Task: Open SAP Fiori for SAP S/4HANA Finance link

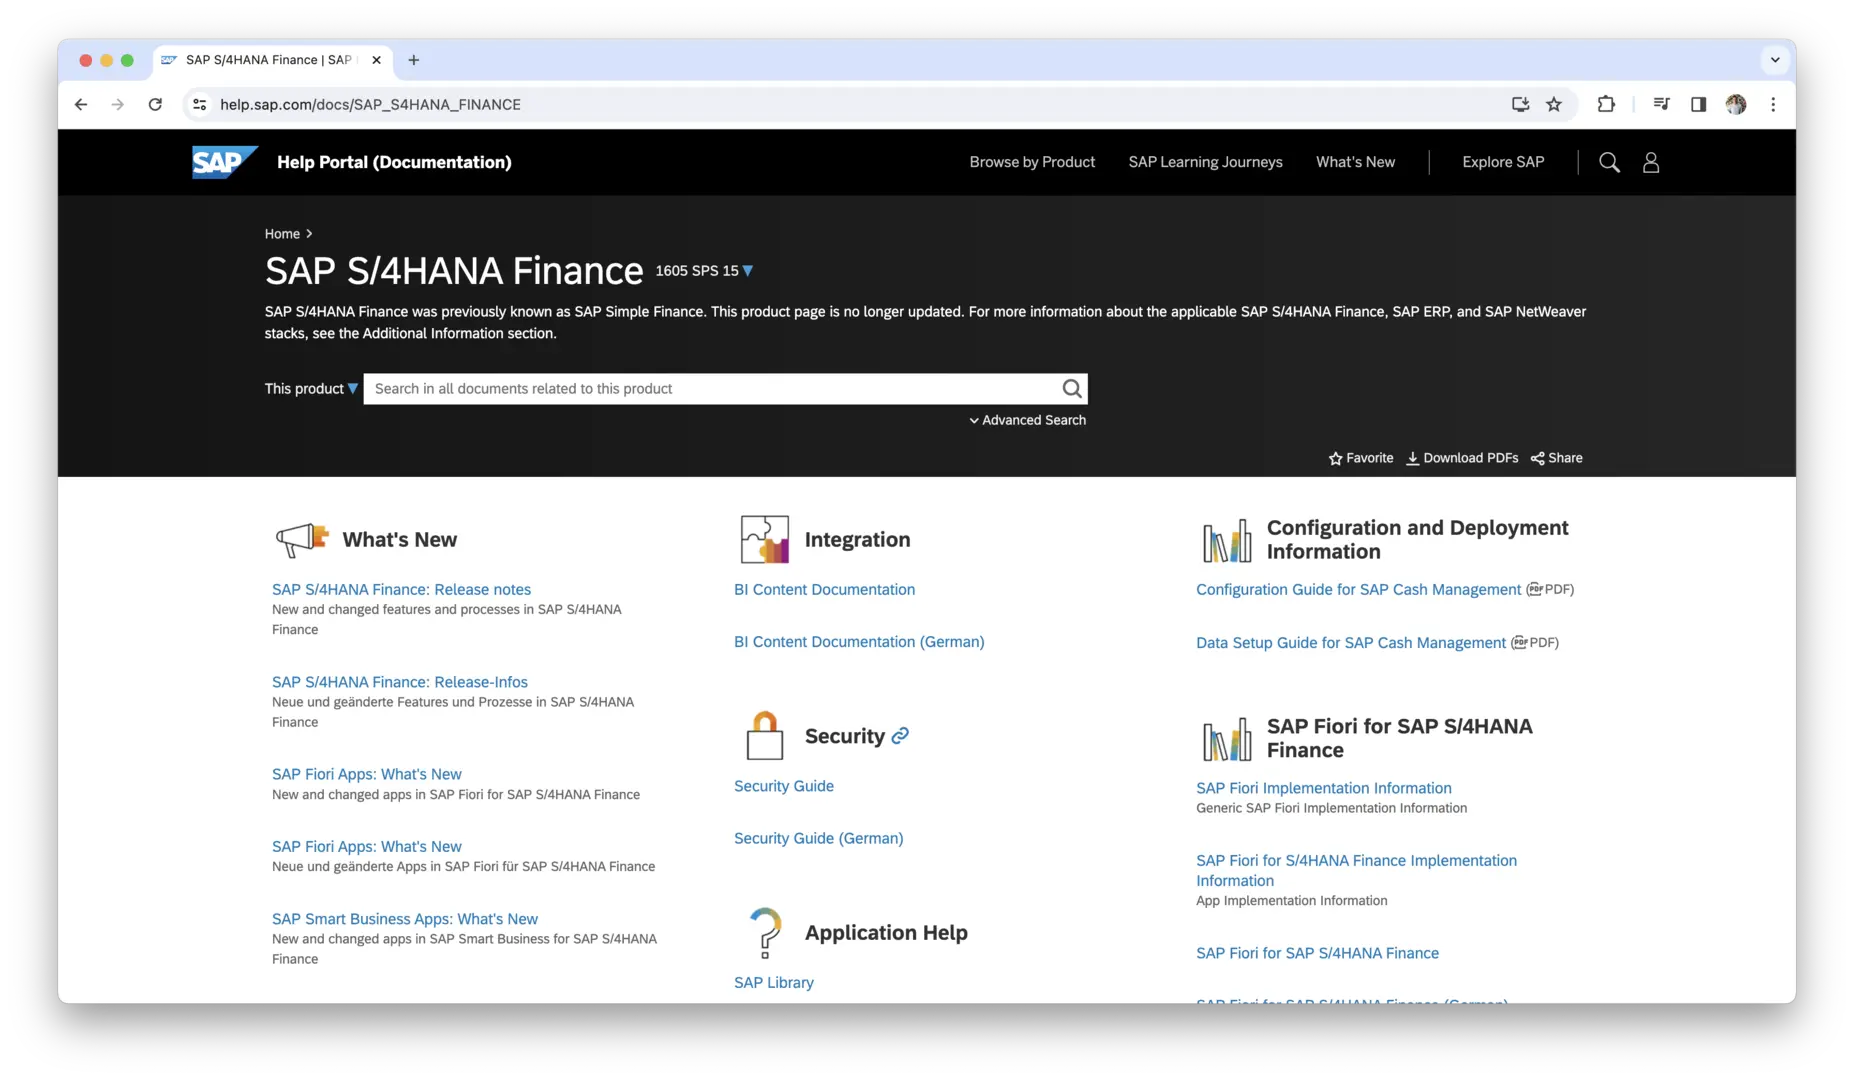Action: (x=1317, y=953)
